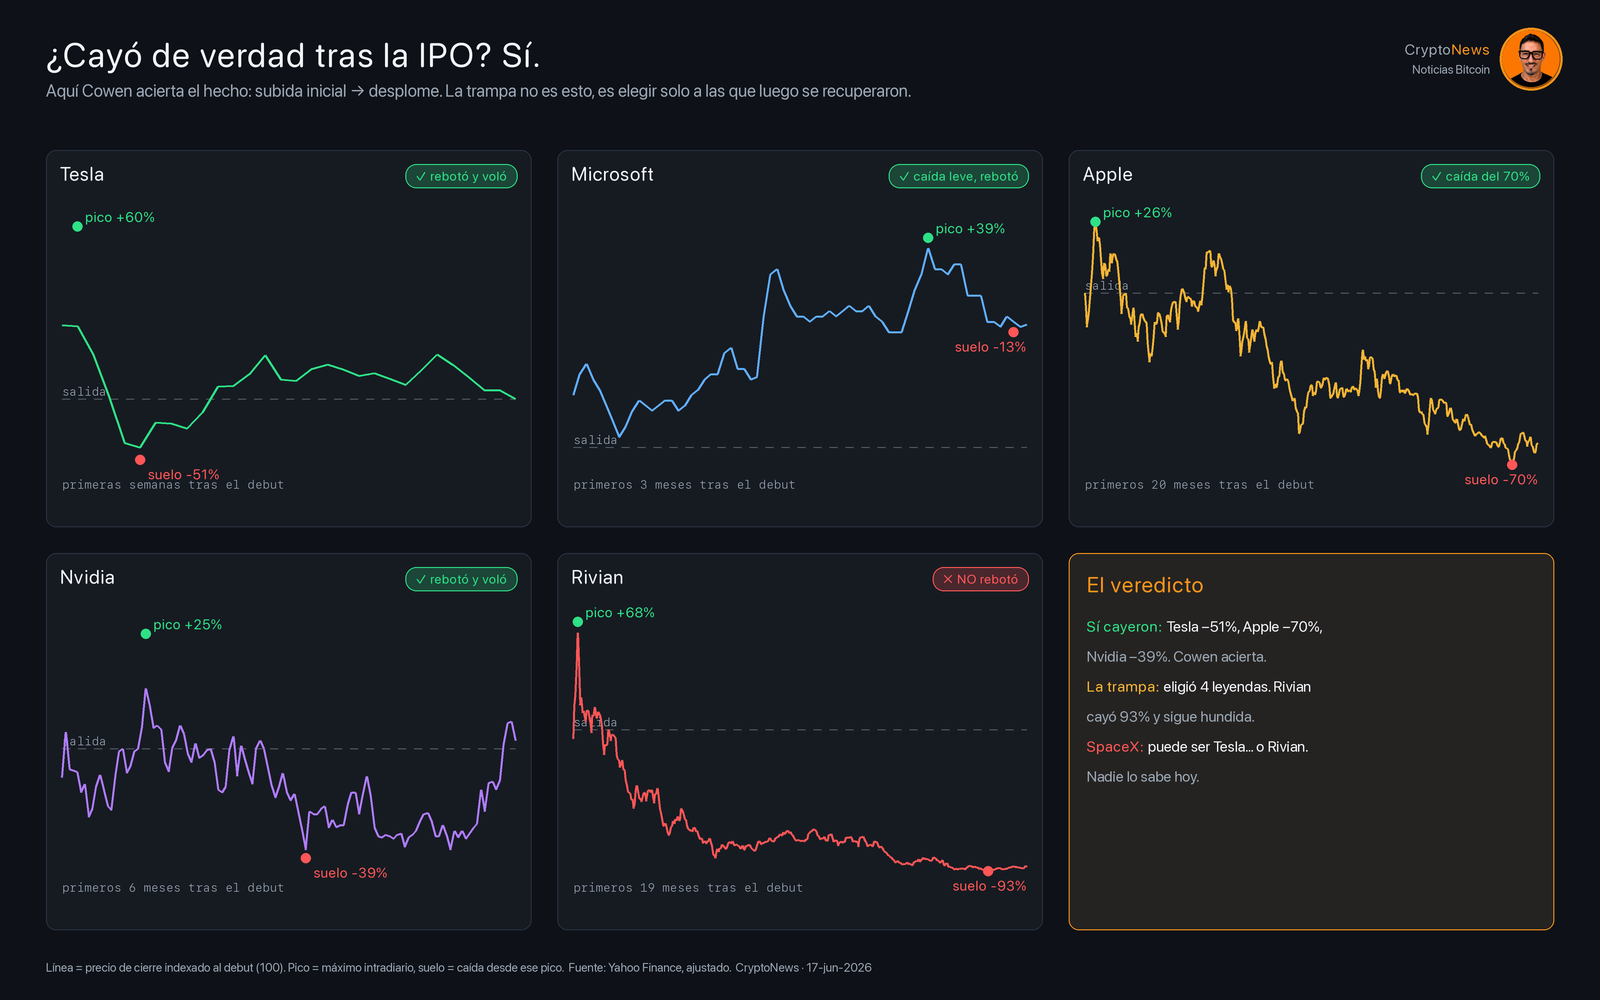Click the 'pico +68%' label in Rivian chart
This screenshot has width=1600, height=1000.
(x=620, y=613)
